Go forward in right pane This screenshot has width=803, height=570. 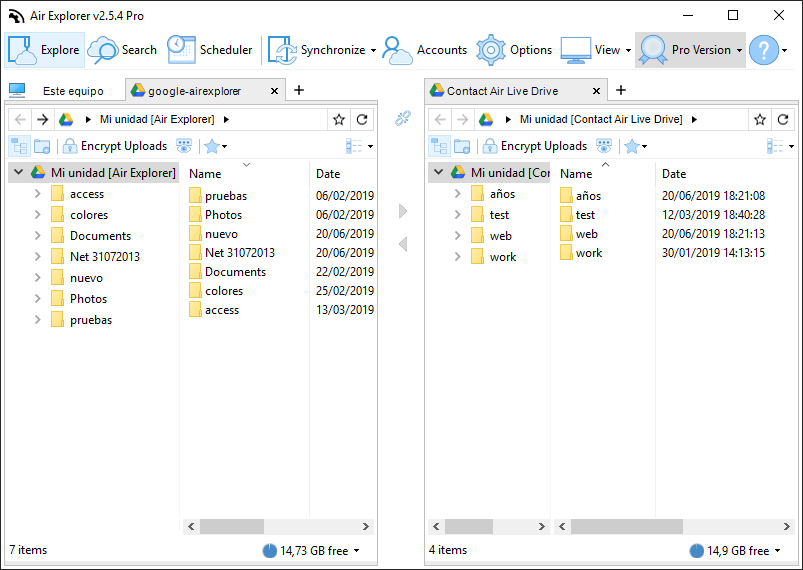point(462,119)
